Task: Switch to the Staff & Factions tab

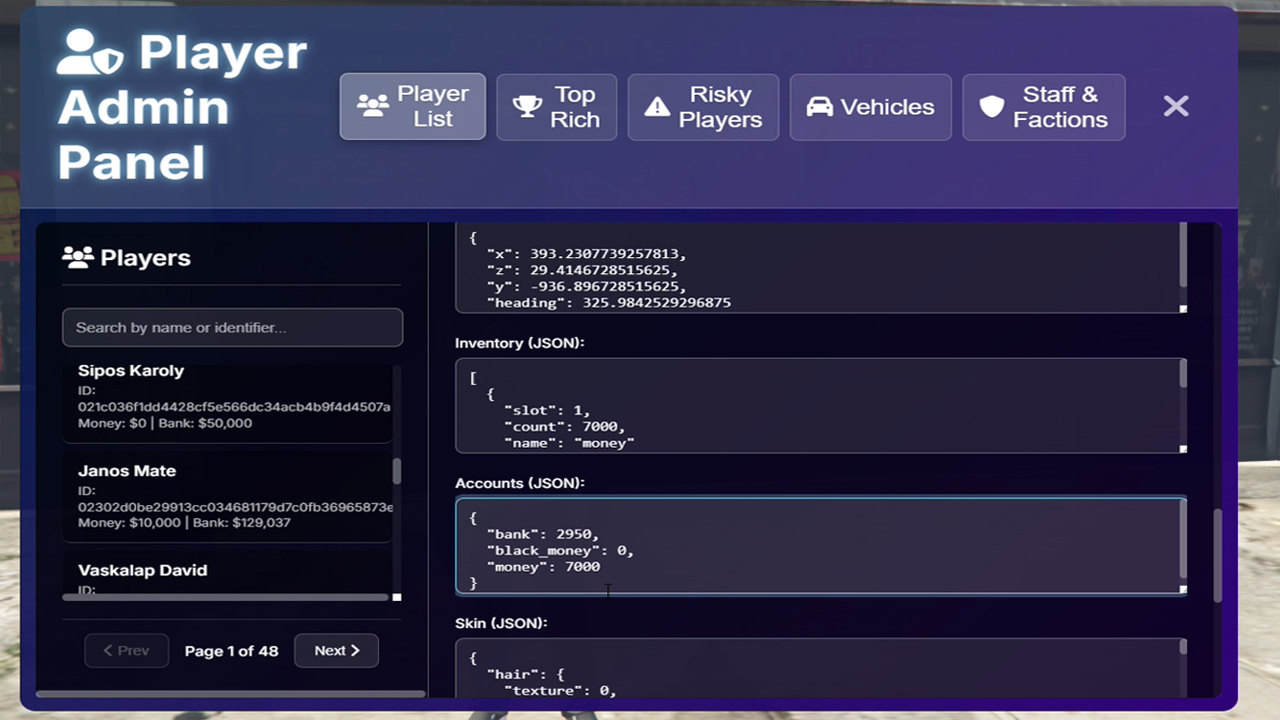Action: [1043, 107]
